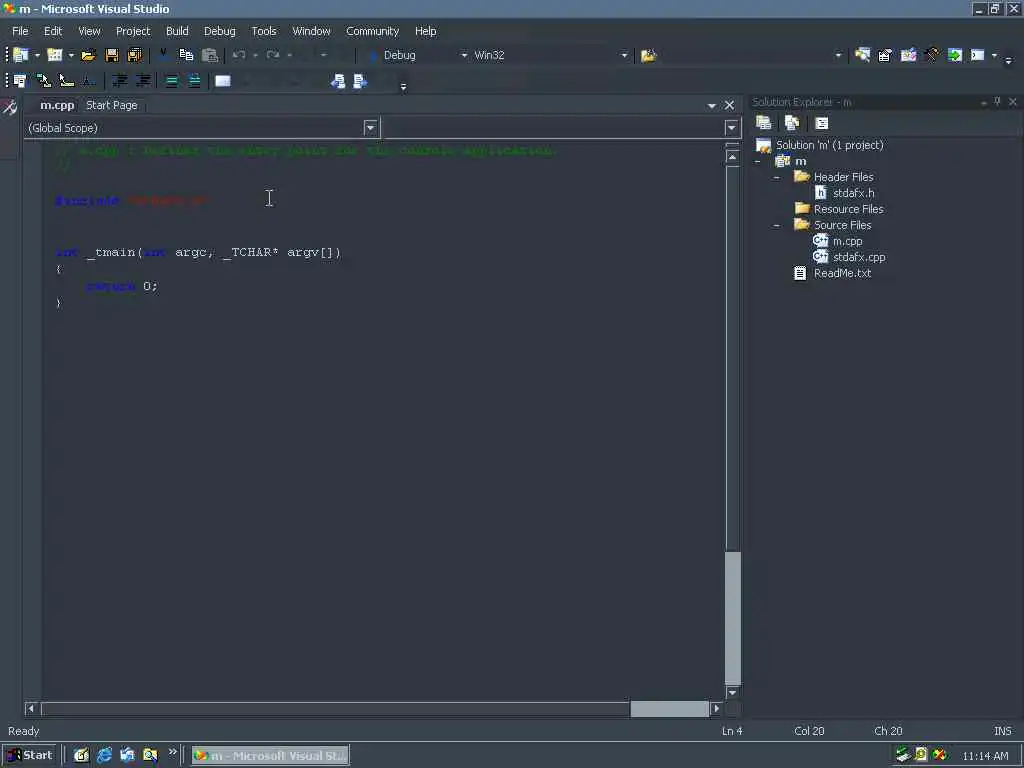Comment out the selected lines icon
Image resolution: width=1024 pixels, height=768 pixels.
(171, 81)
